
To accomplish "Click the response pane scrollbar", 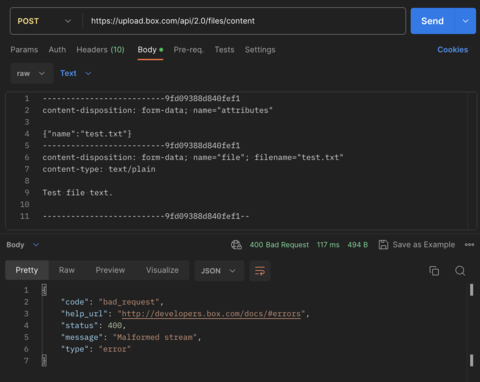I will click(x=471, y=325).
